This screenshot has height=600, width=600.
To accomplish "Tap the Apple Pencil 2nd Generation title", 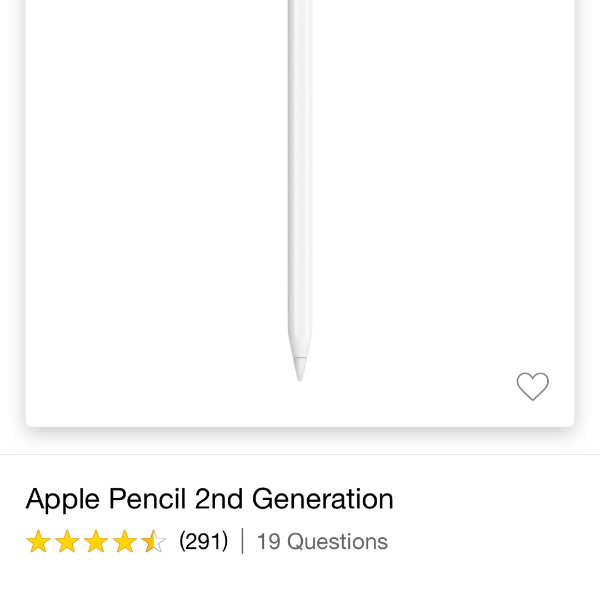I will click(209, 499).
